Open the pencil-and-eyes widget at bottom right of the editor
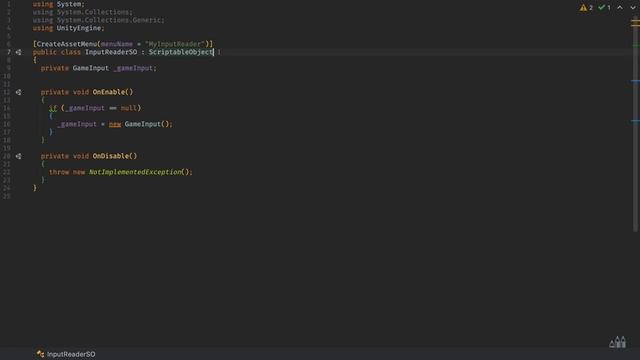This screenshot has width=640, height=360. (x=618, y=342)
